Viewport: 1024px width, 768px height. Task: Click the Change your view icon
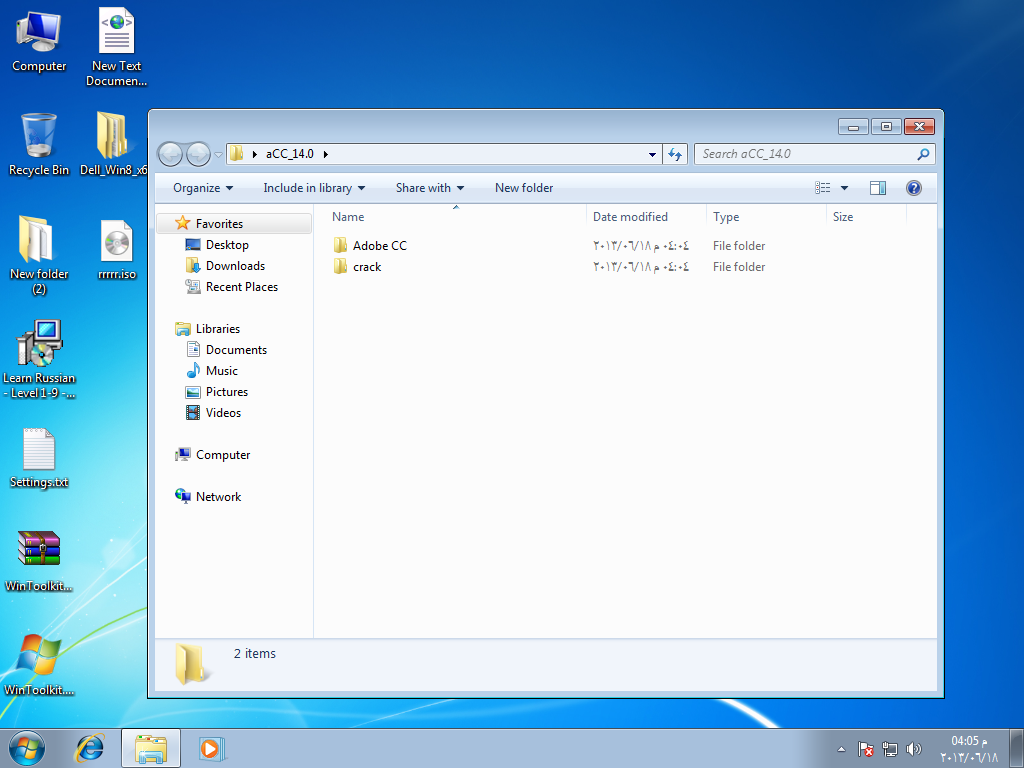coord(823,188)
